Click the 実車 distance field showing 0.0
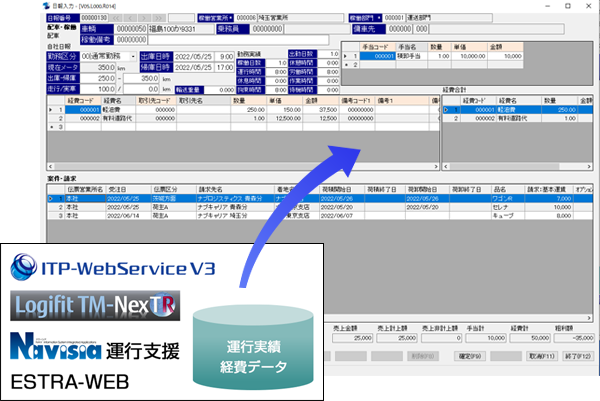The width and height of the screenshot is (600, 401). 141,89
